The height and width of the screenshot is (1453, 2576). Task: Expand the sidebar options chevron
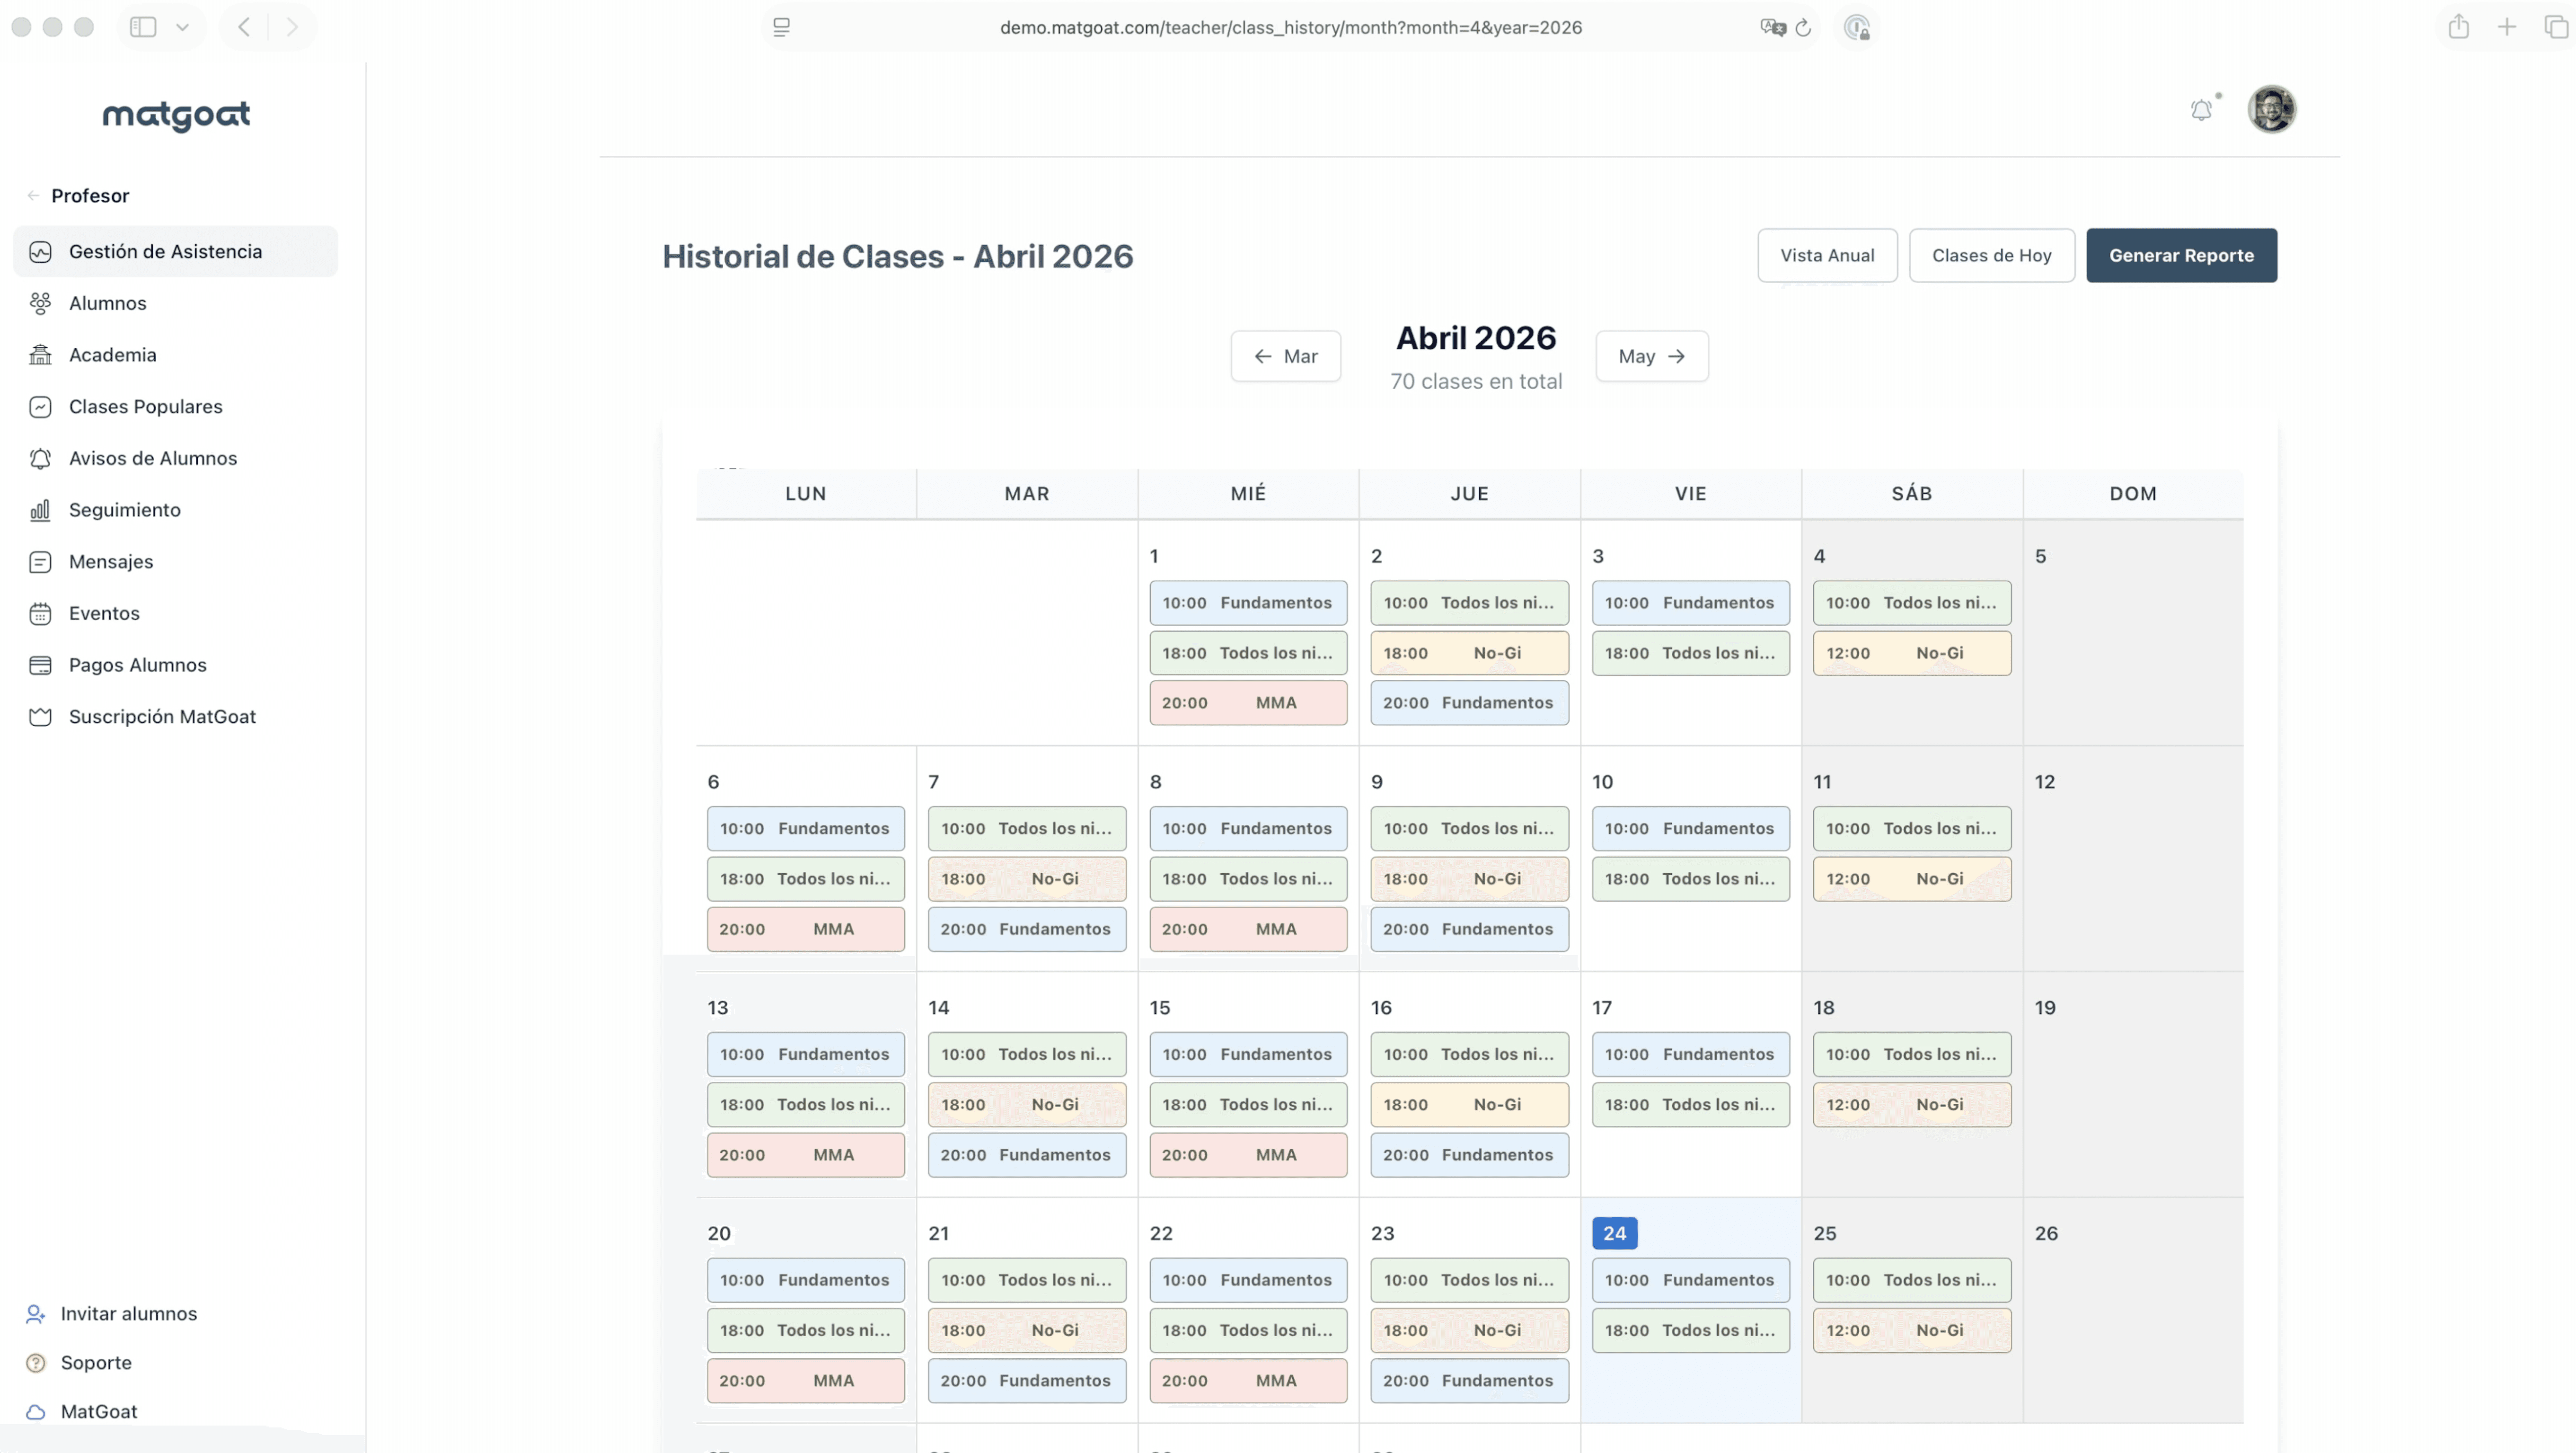[182, 27]
